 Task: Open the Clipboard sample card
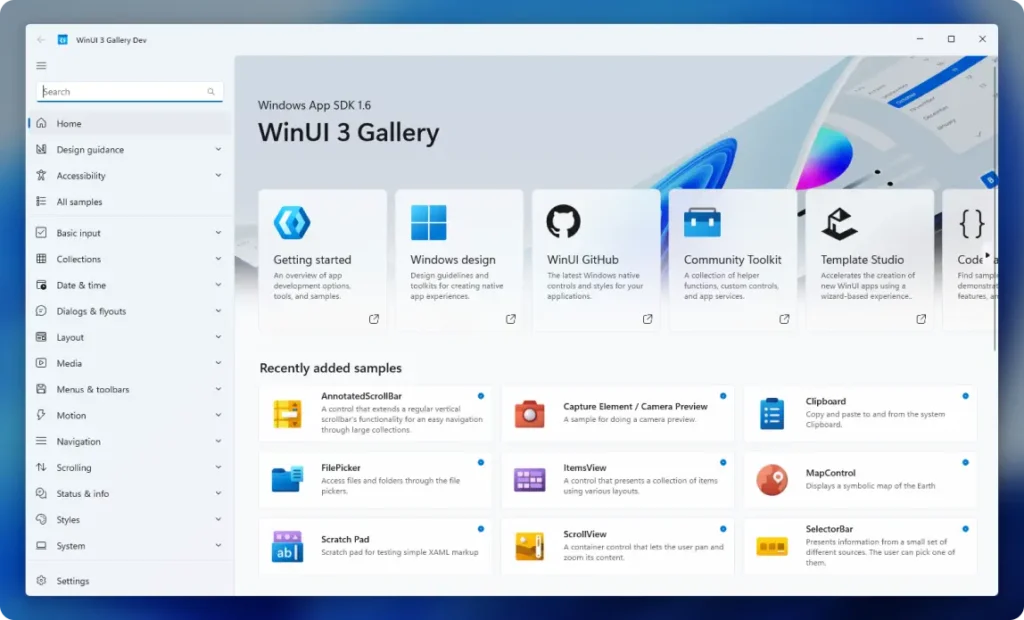[x=860, y=413]
